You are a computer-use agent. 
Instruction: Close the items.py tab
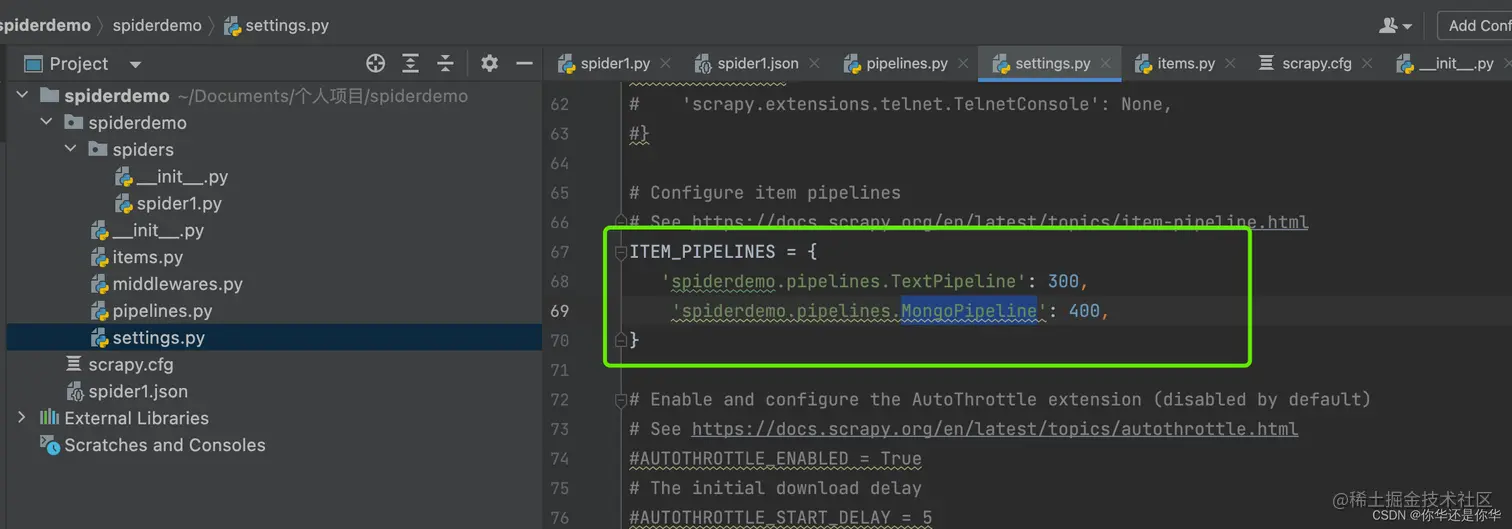[1230, 63]
